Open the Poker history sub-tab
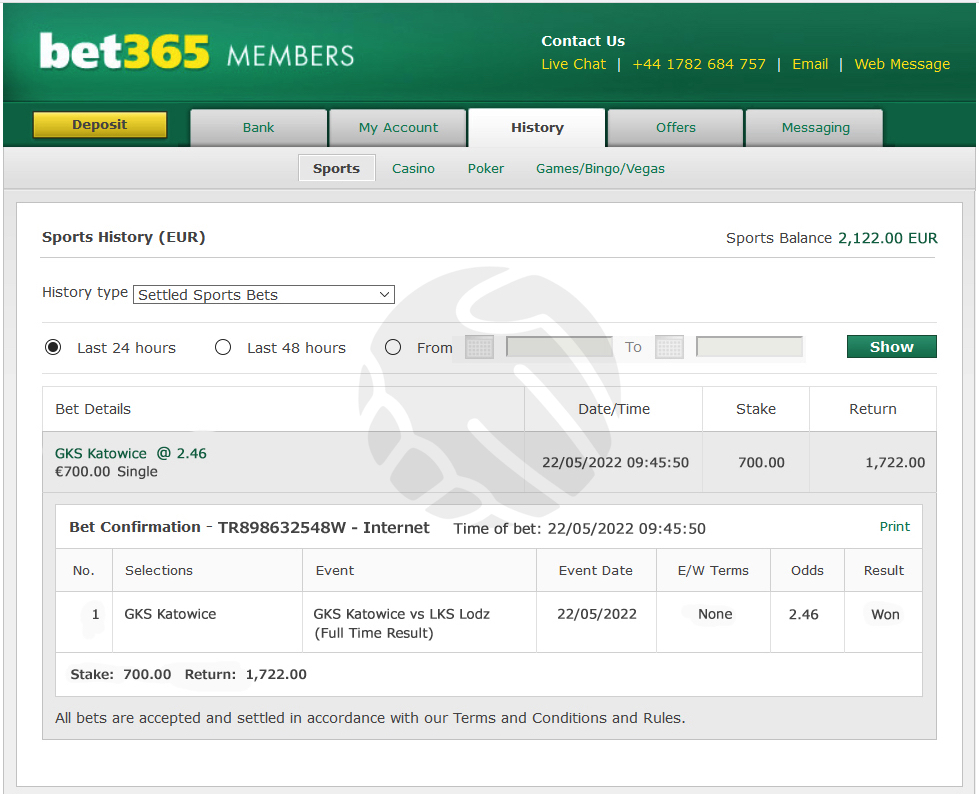The image size is (979, 794). coord(486,169)
